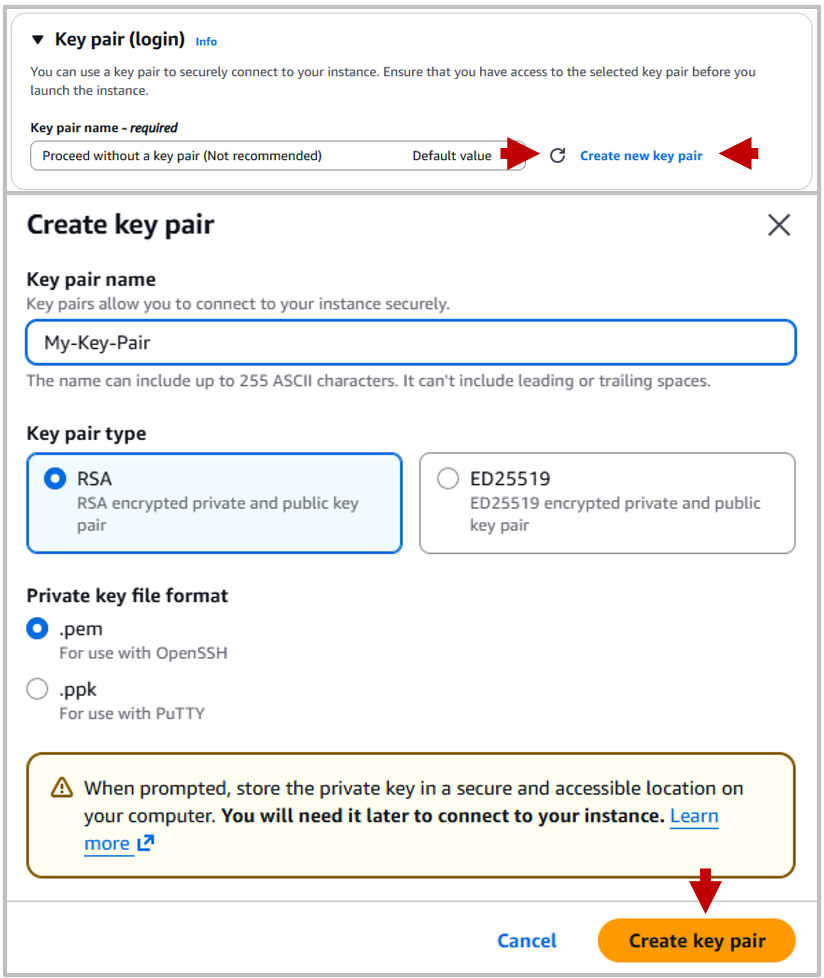Click the 'Default value' label in the dropdown
The height and width of the screenshot is (978, 824).
[x=452, y=156]
